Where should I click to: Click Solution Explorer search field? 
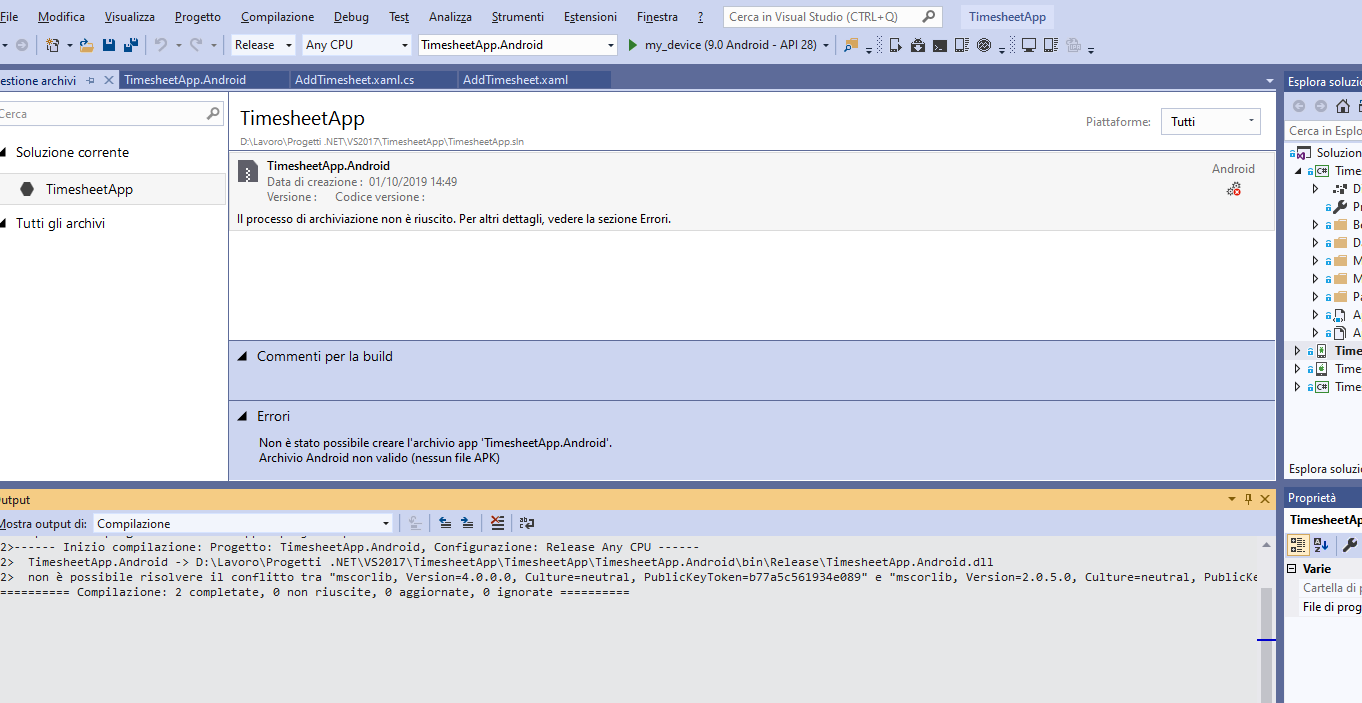(x=1324, y=131)
